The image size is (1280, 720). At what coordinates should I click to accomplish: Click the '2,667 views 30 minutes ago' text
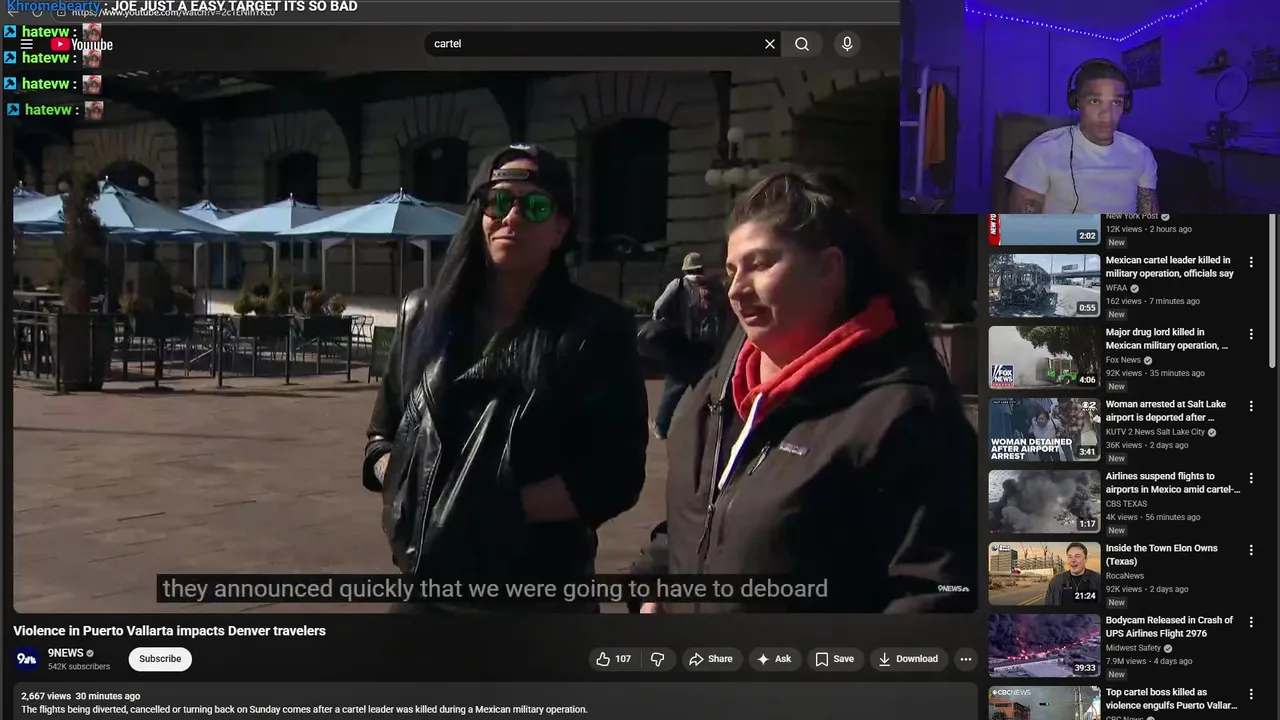[x=81, y=696]
